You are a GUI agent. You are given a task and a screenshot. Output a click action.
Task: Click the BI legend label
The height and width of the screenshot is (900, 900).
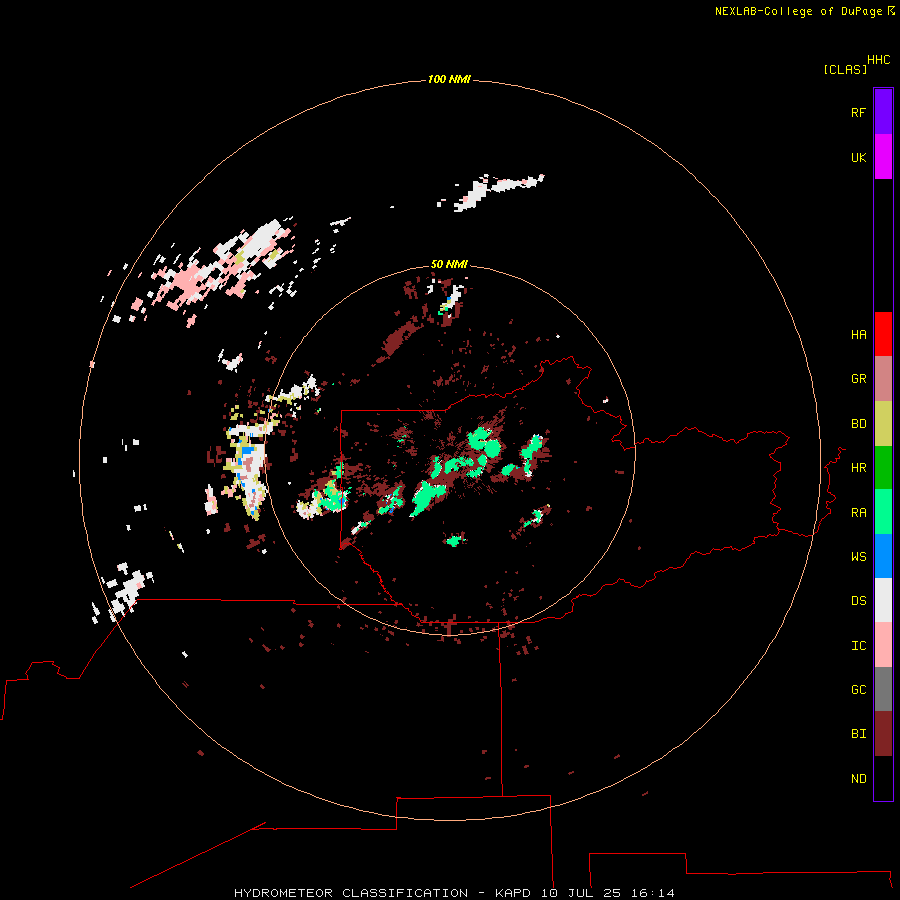click(x=858, y=734)
